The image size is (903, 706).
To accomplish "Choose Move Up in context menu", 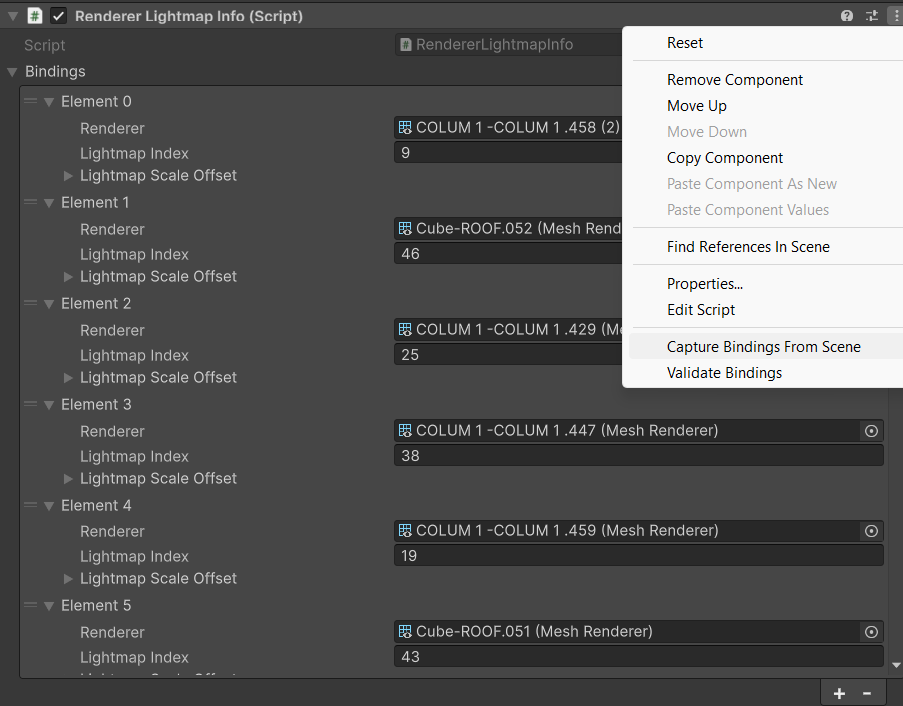I will click(766, 106).
